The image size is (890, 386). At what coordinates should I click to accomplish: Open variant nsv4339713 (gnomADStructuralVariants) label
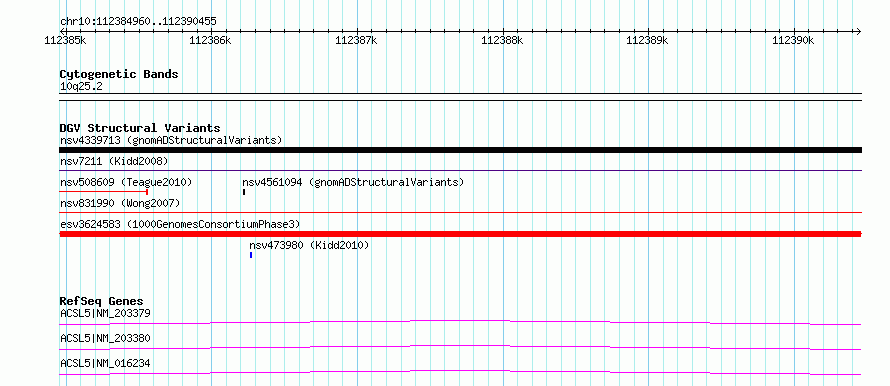[x=171, y=140]
